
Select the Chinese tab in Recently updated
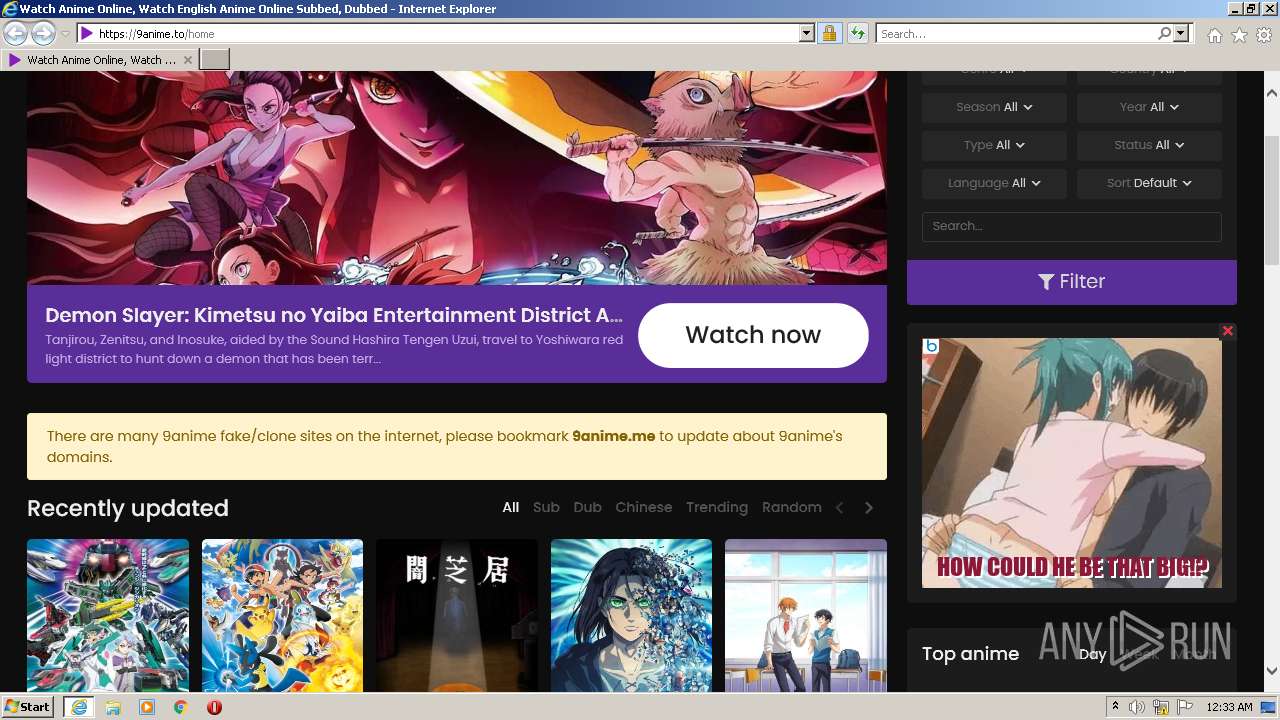[x=644, y=507]
